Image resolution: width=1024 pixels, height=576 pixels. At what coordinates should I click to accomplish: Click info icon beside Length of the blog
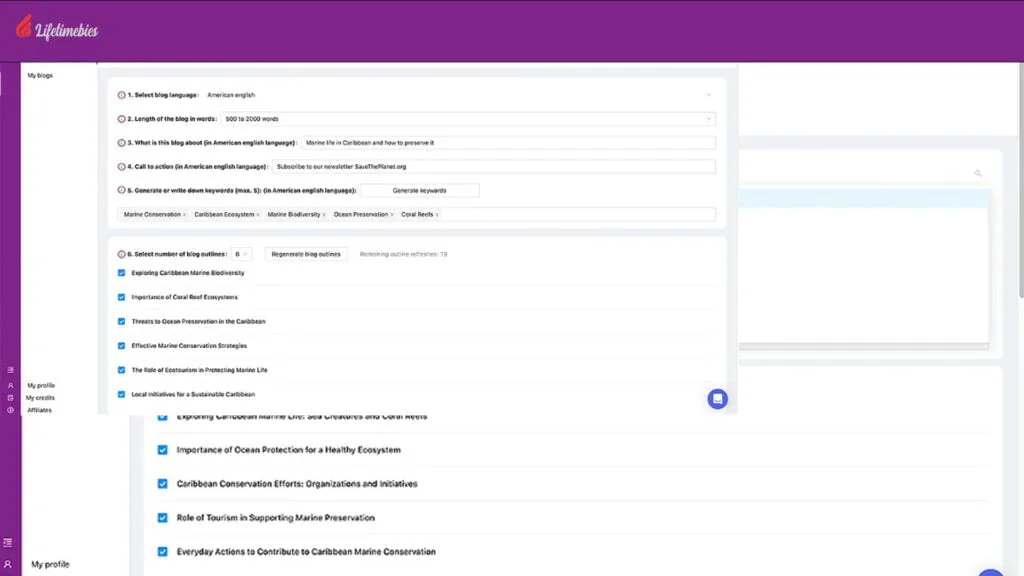pyautogui.click(x=122, y=119)
